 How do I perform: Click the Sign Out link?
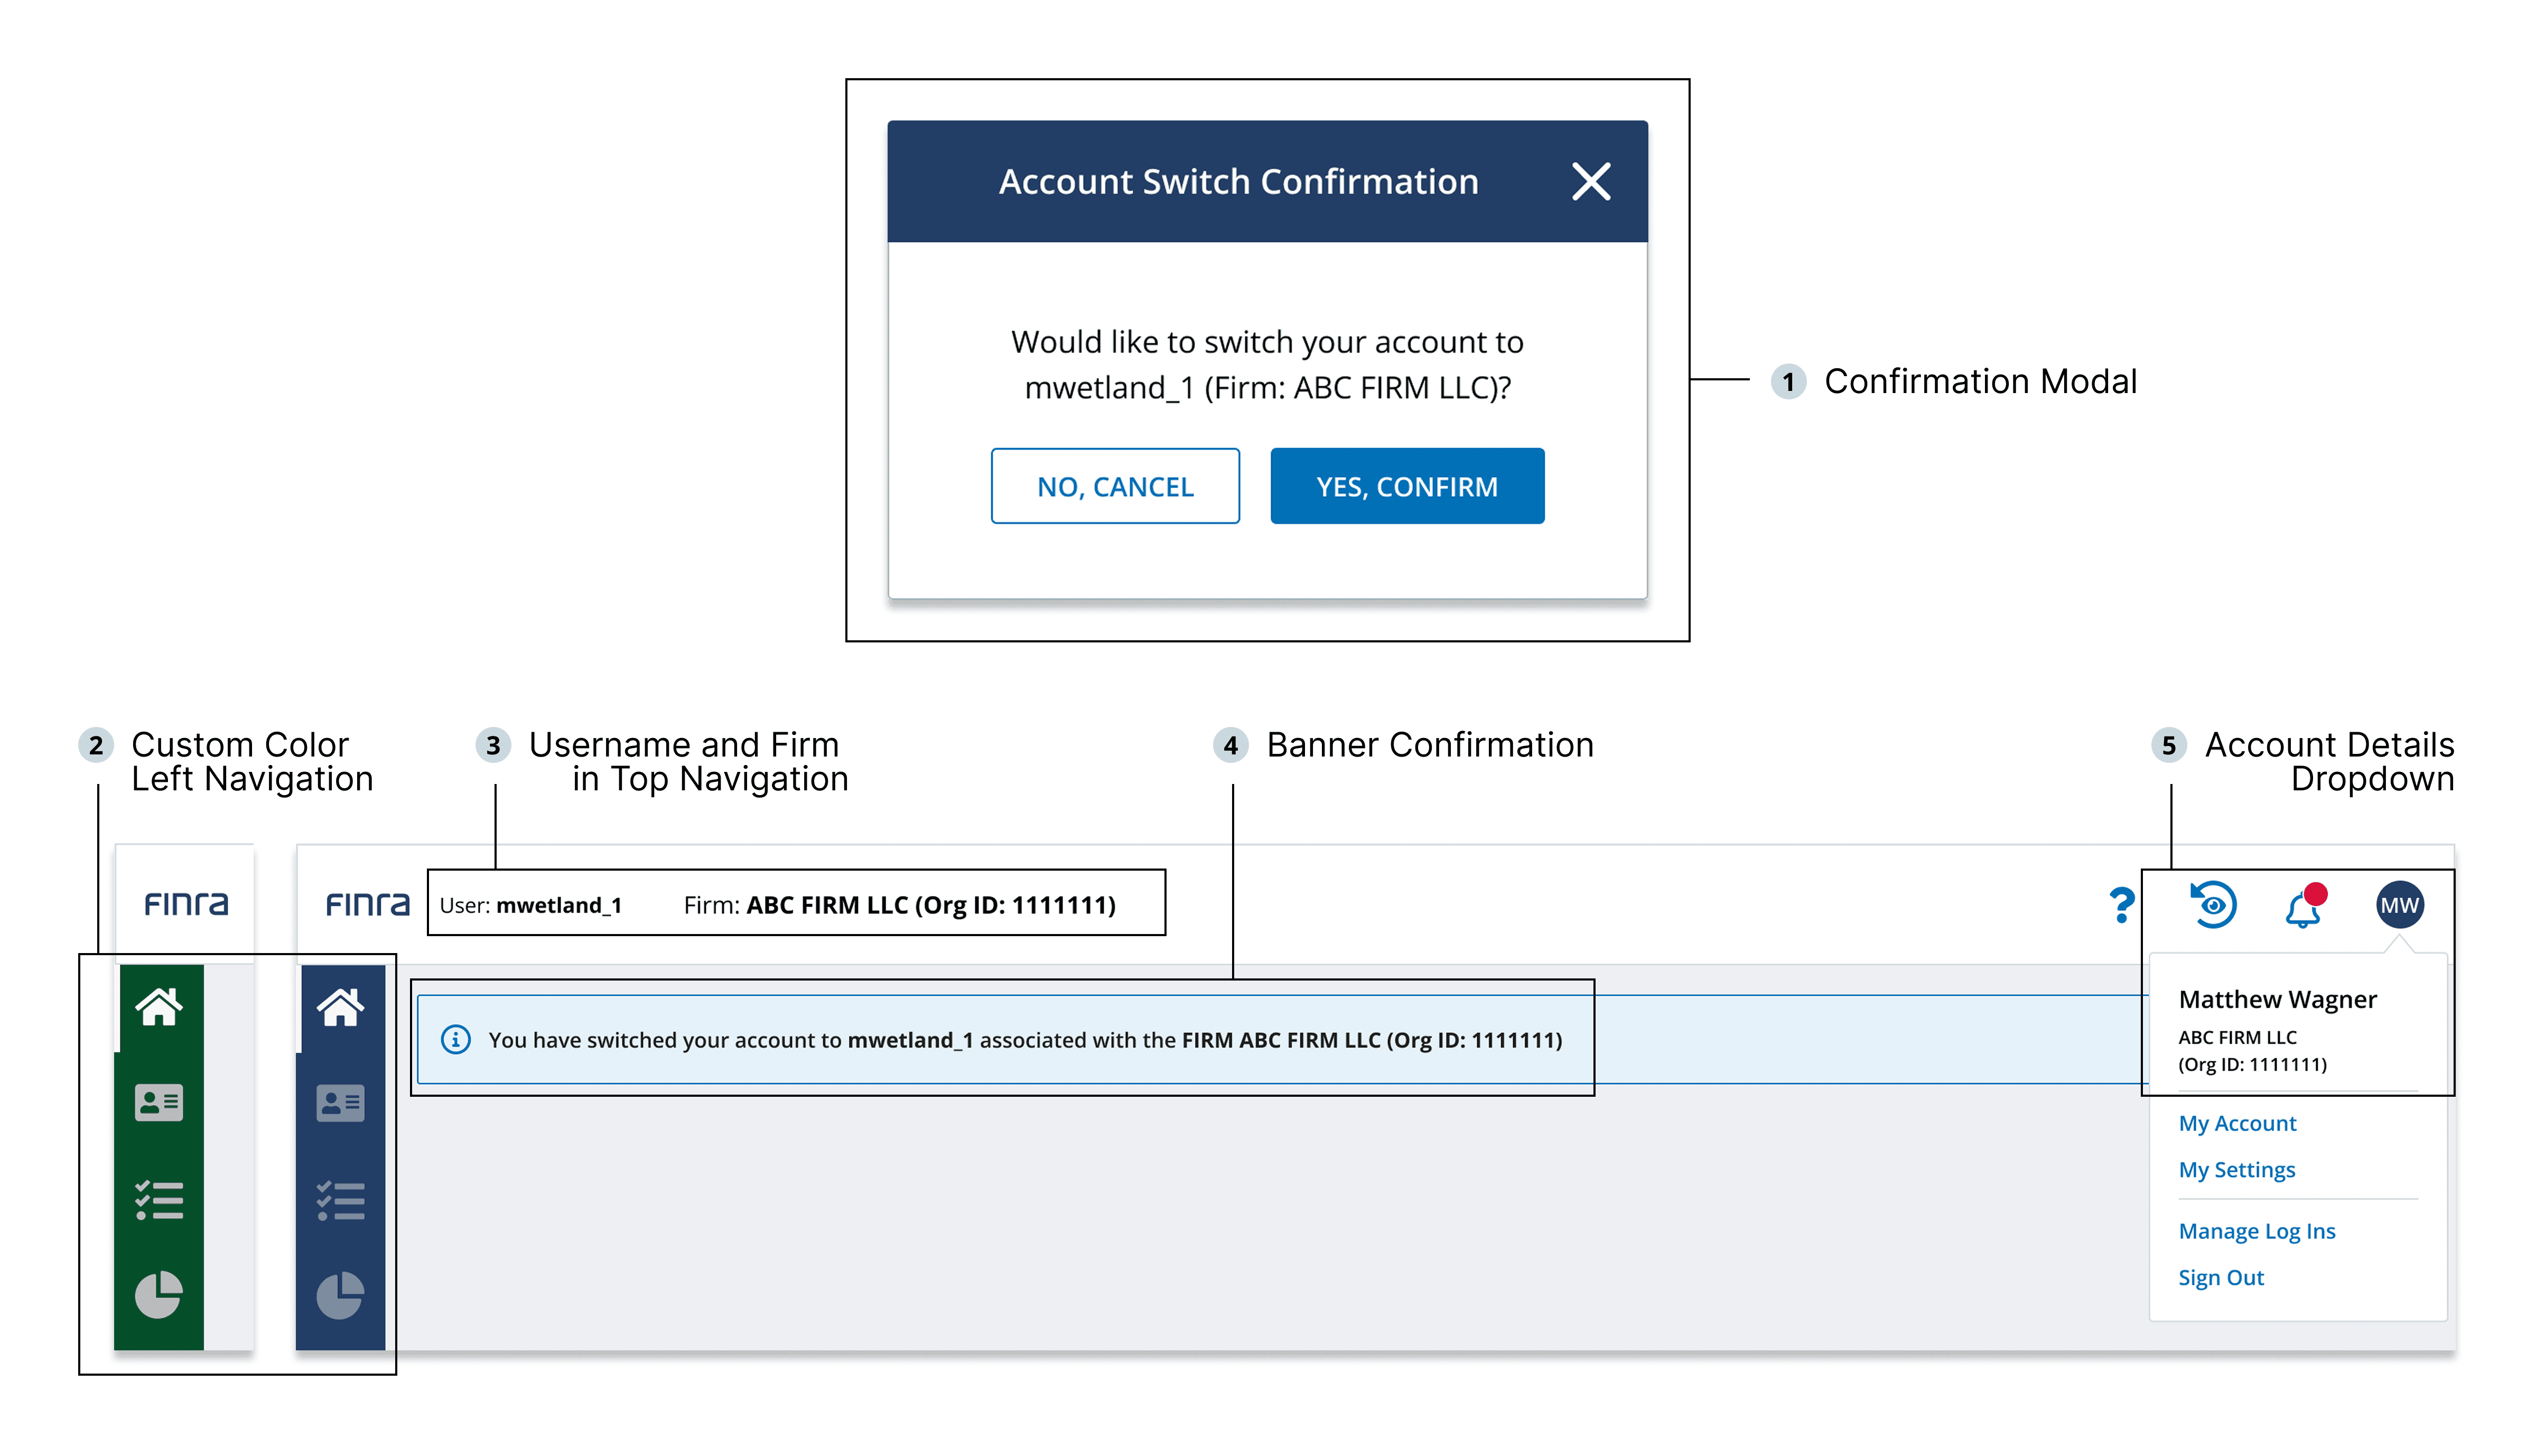pos(2220,1278)
